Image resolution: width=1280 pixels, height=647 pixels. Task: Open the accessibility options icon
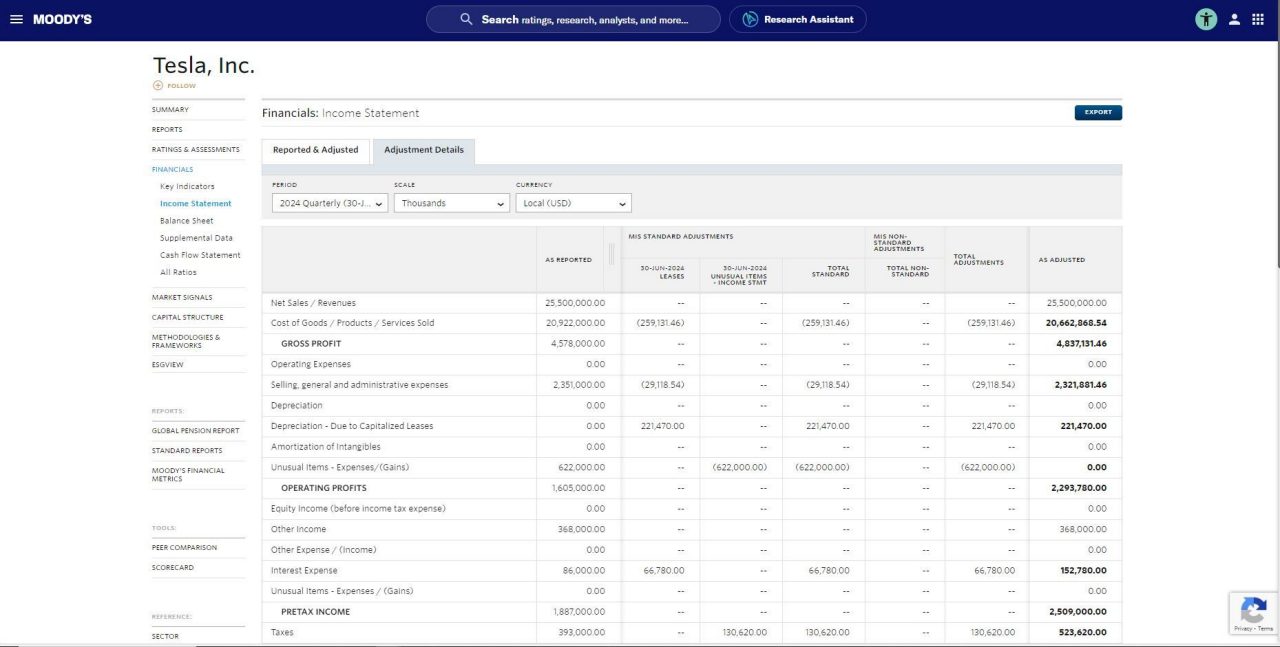(1206, 19)
